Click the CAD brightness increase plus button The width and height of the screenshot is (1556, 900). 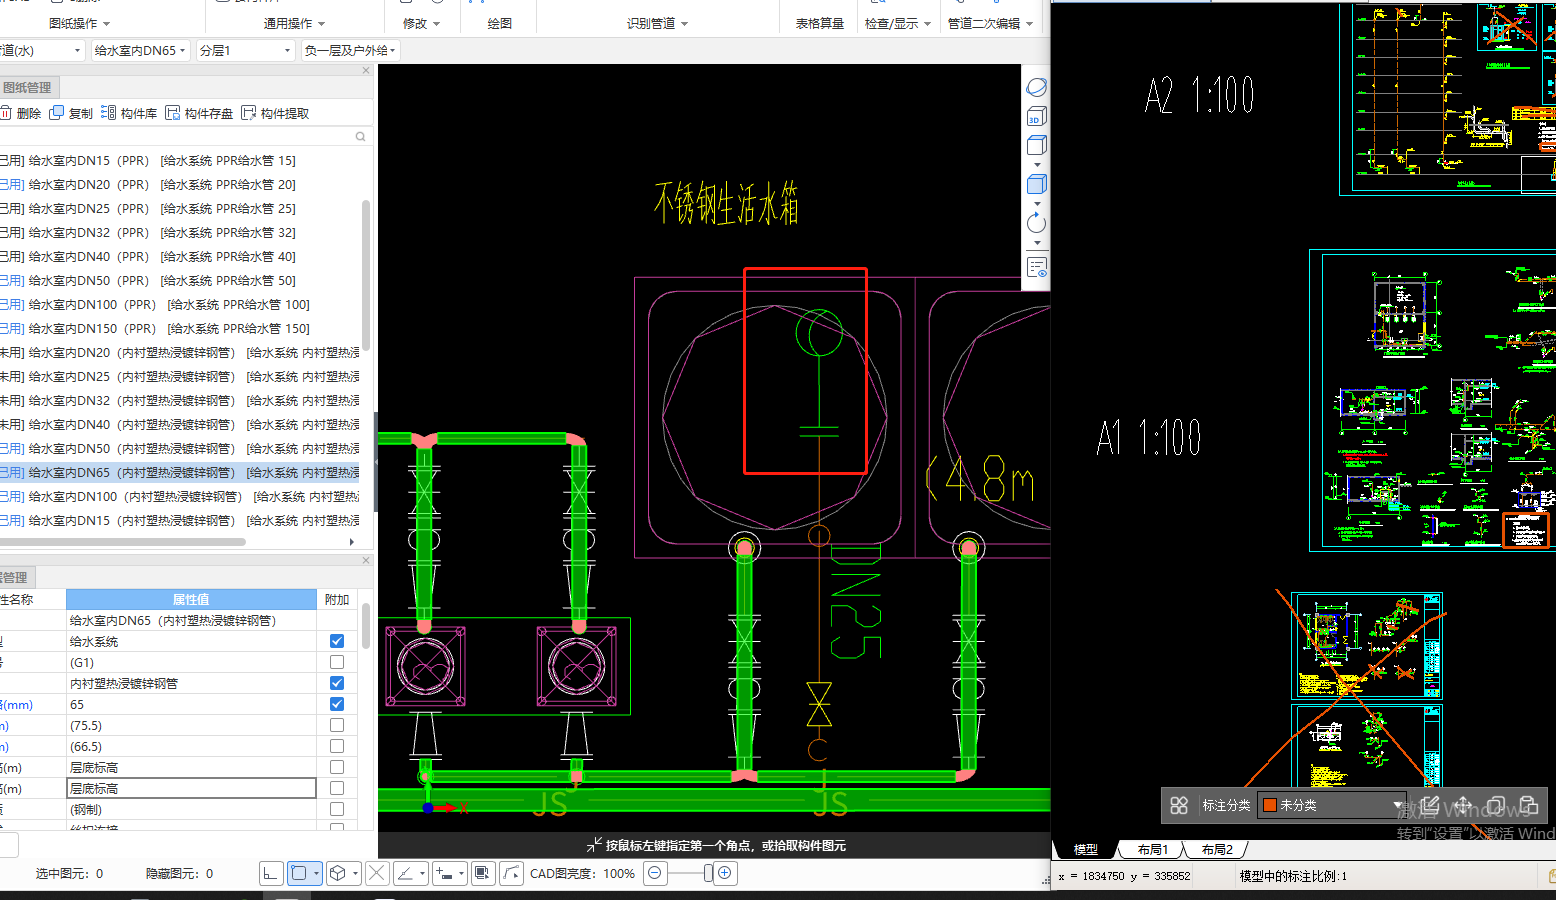pos(725,873)
